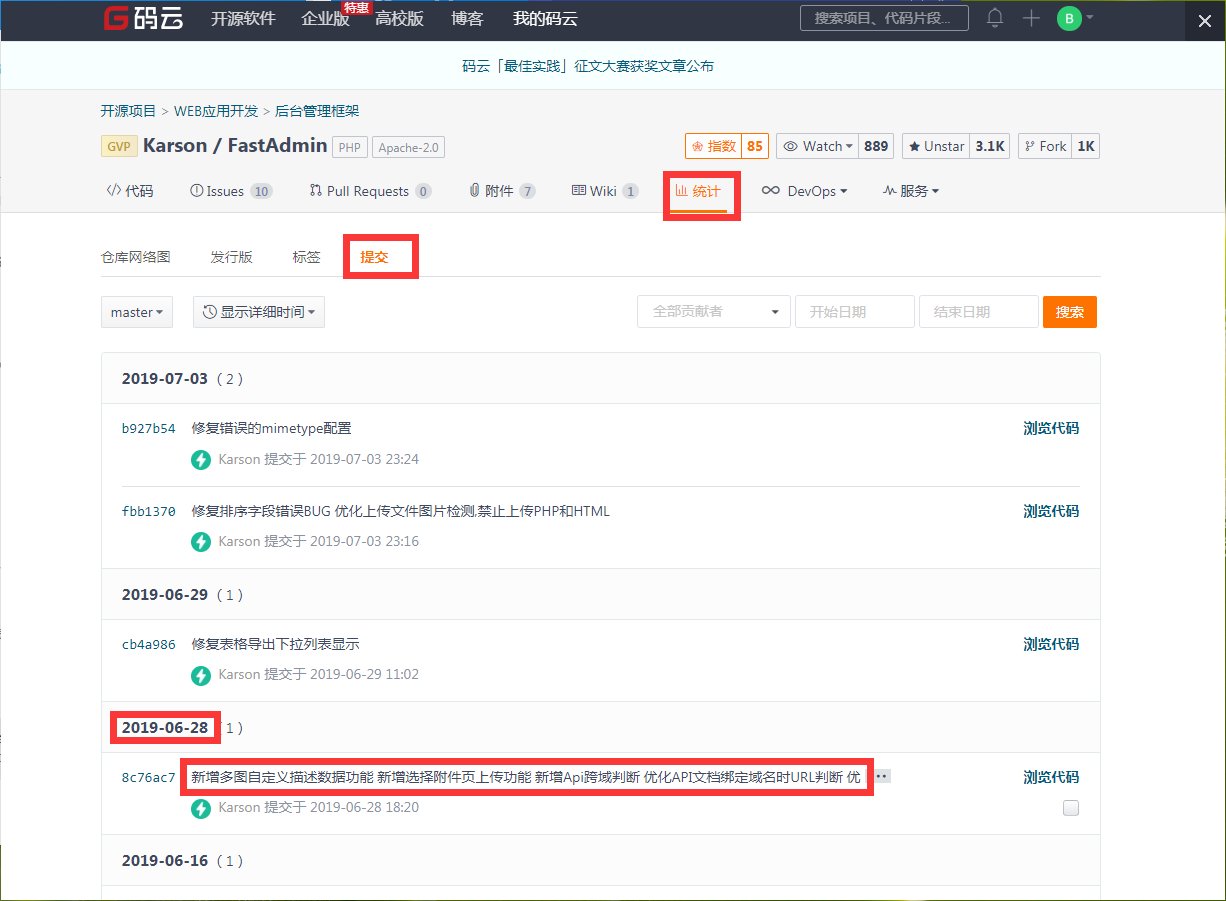Image resolution: width=1226 pixels, height=901 pixels.
Task: Open 开源软件 in the top navigation
Action: click(243, 18)
